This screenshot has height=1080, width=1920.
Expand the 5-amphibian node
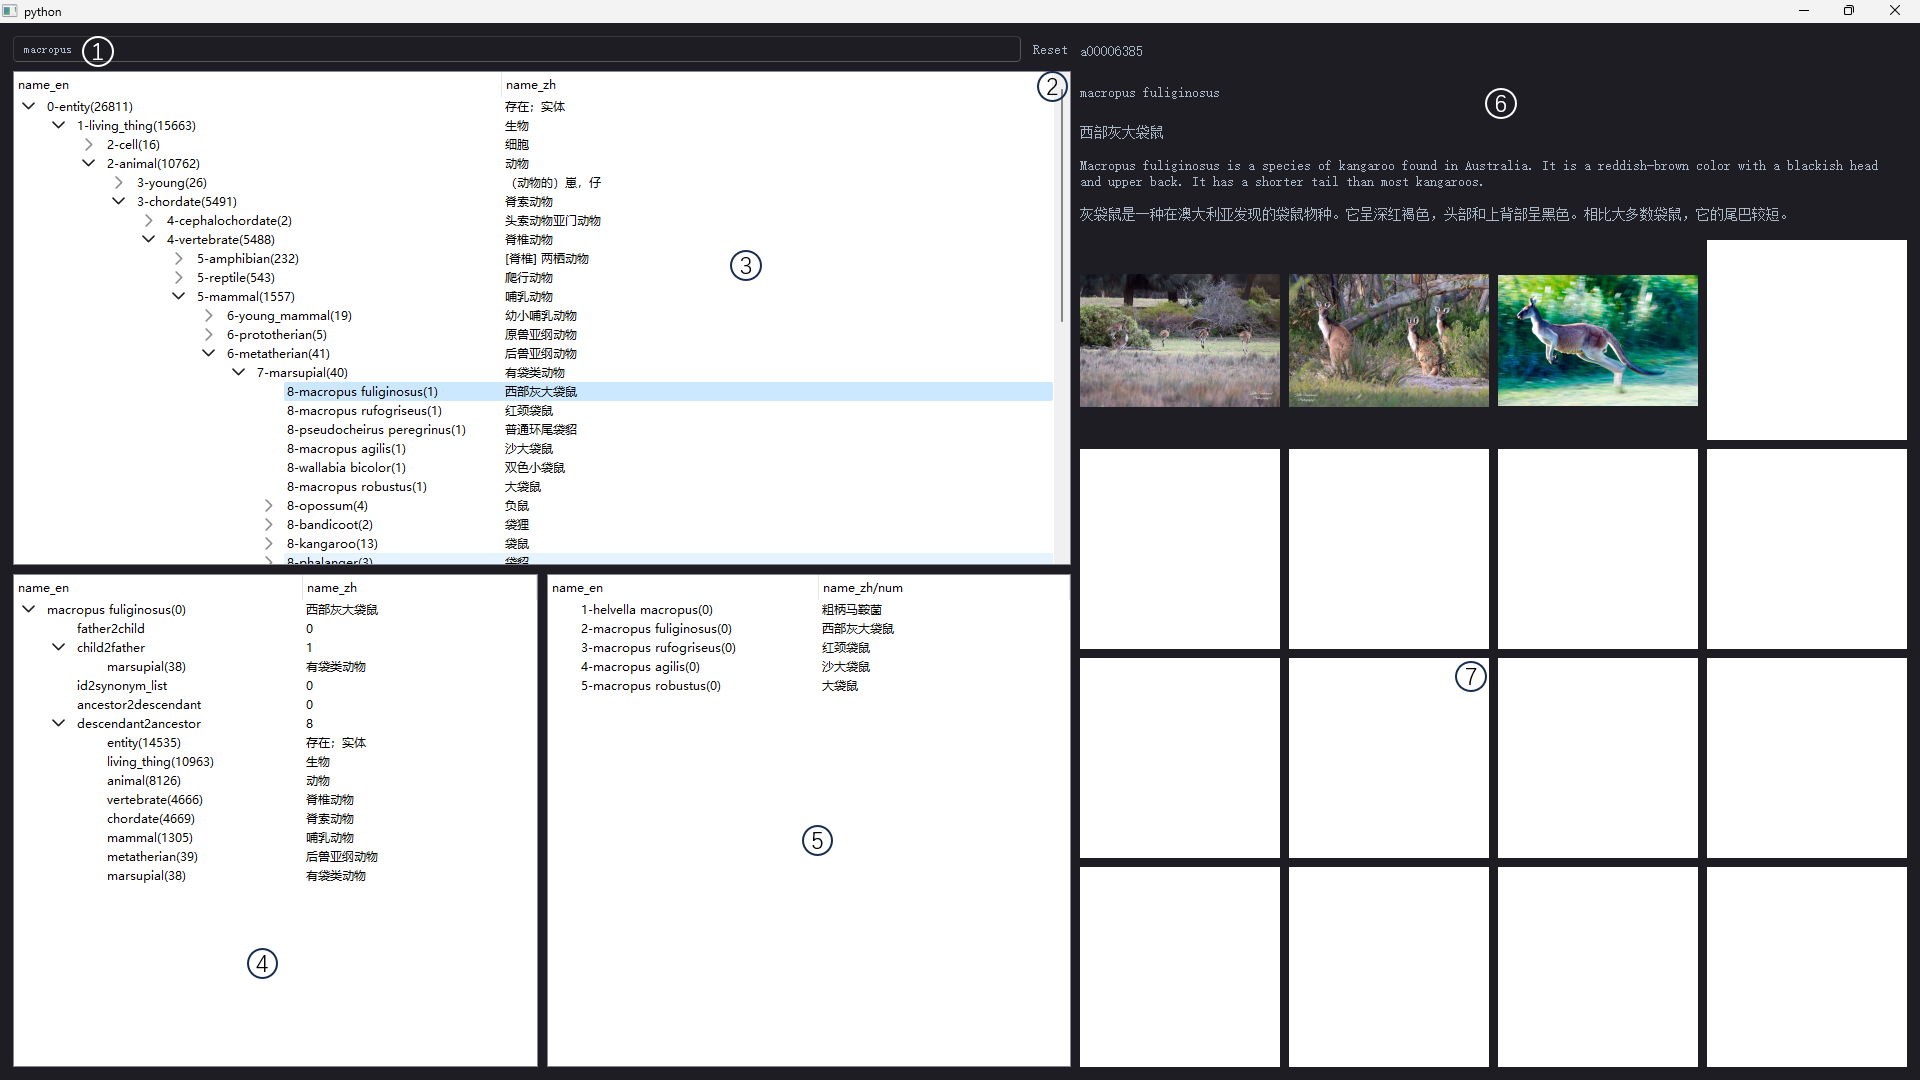[x=179, y=259]
